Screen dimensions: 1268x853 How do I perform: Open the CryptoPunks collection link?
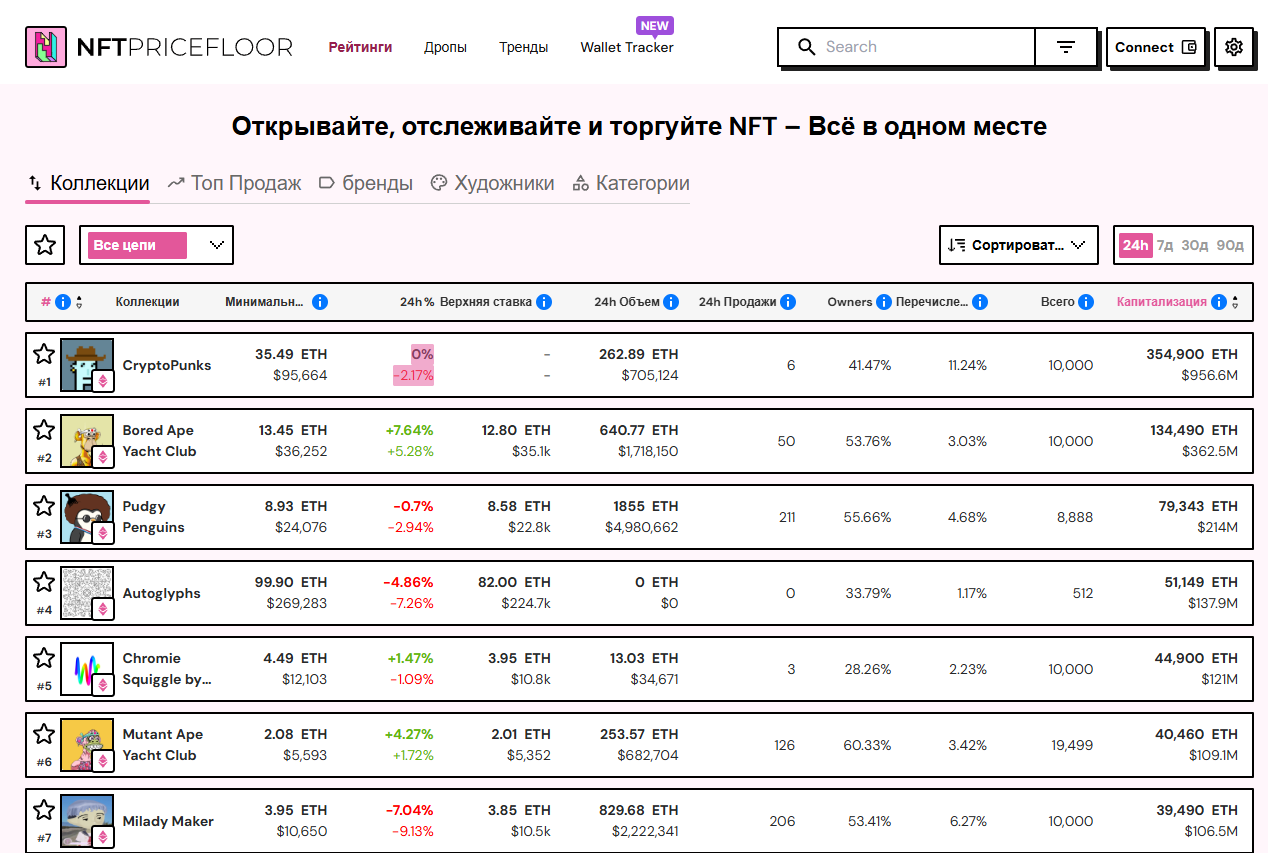tap(167, 366)
